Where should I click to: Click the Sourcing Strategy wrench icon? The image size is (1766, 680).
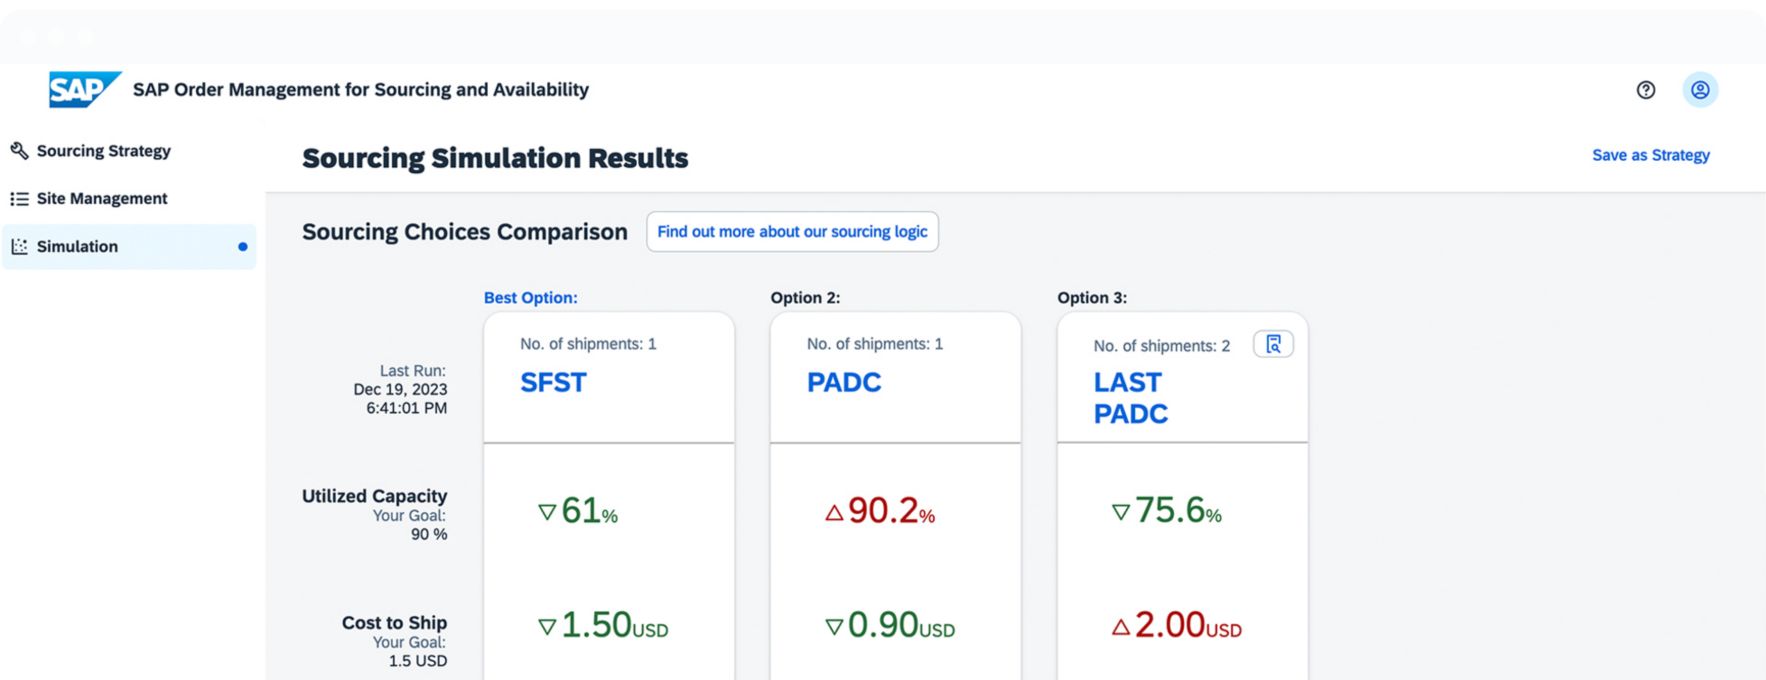19,151
